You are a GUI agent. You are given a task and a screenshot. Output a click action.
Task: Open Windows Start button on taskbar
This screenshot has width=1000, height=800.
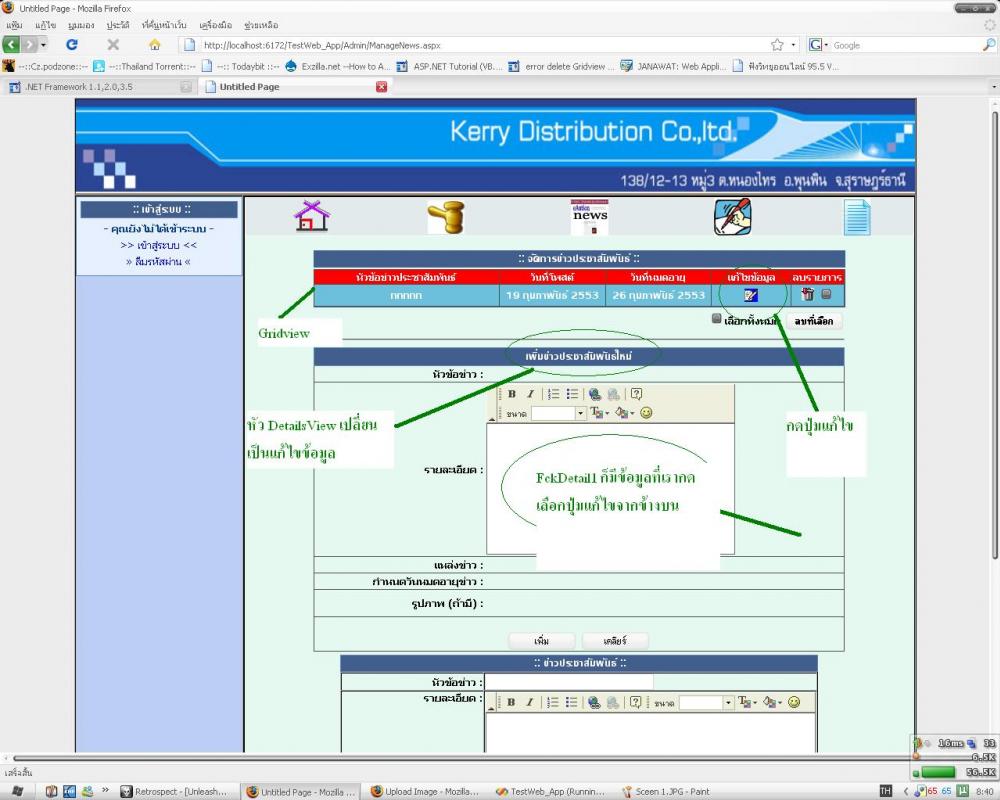click(18, 791)
